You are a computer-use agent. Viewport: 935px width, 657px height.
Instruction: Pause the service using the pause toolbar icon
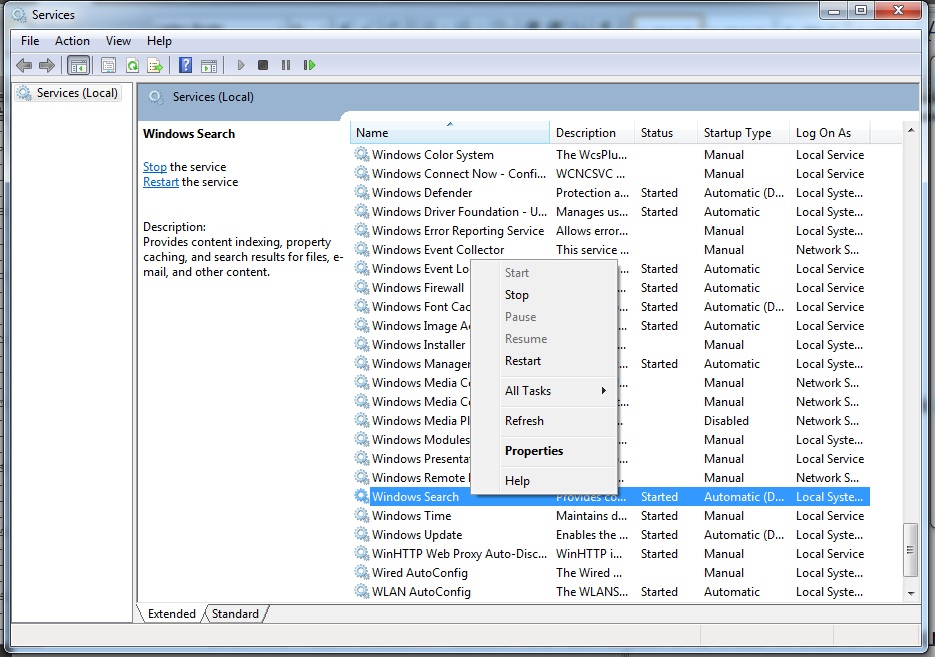tap(285, 64)
